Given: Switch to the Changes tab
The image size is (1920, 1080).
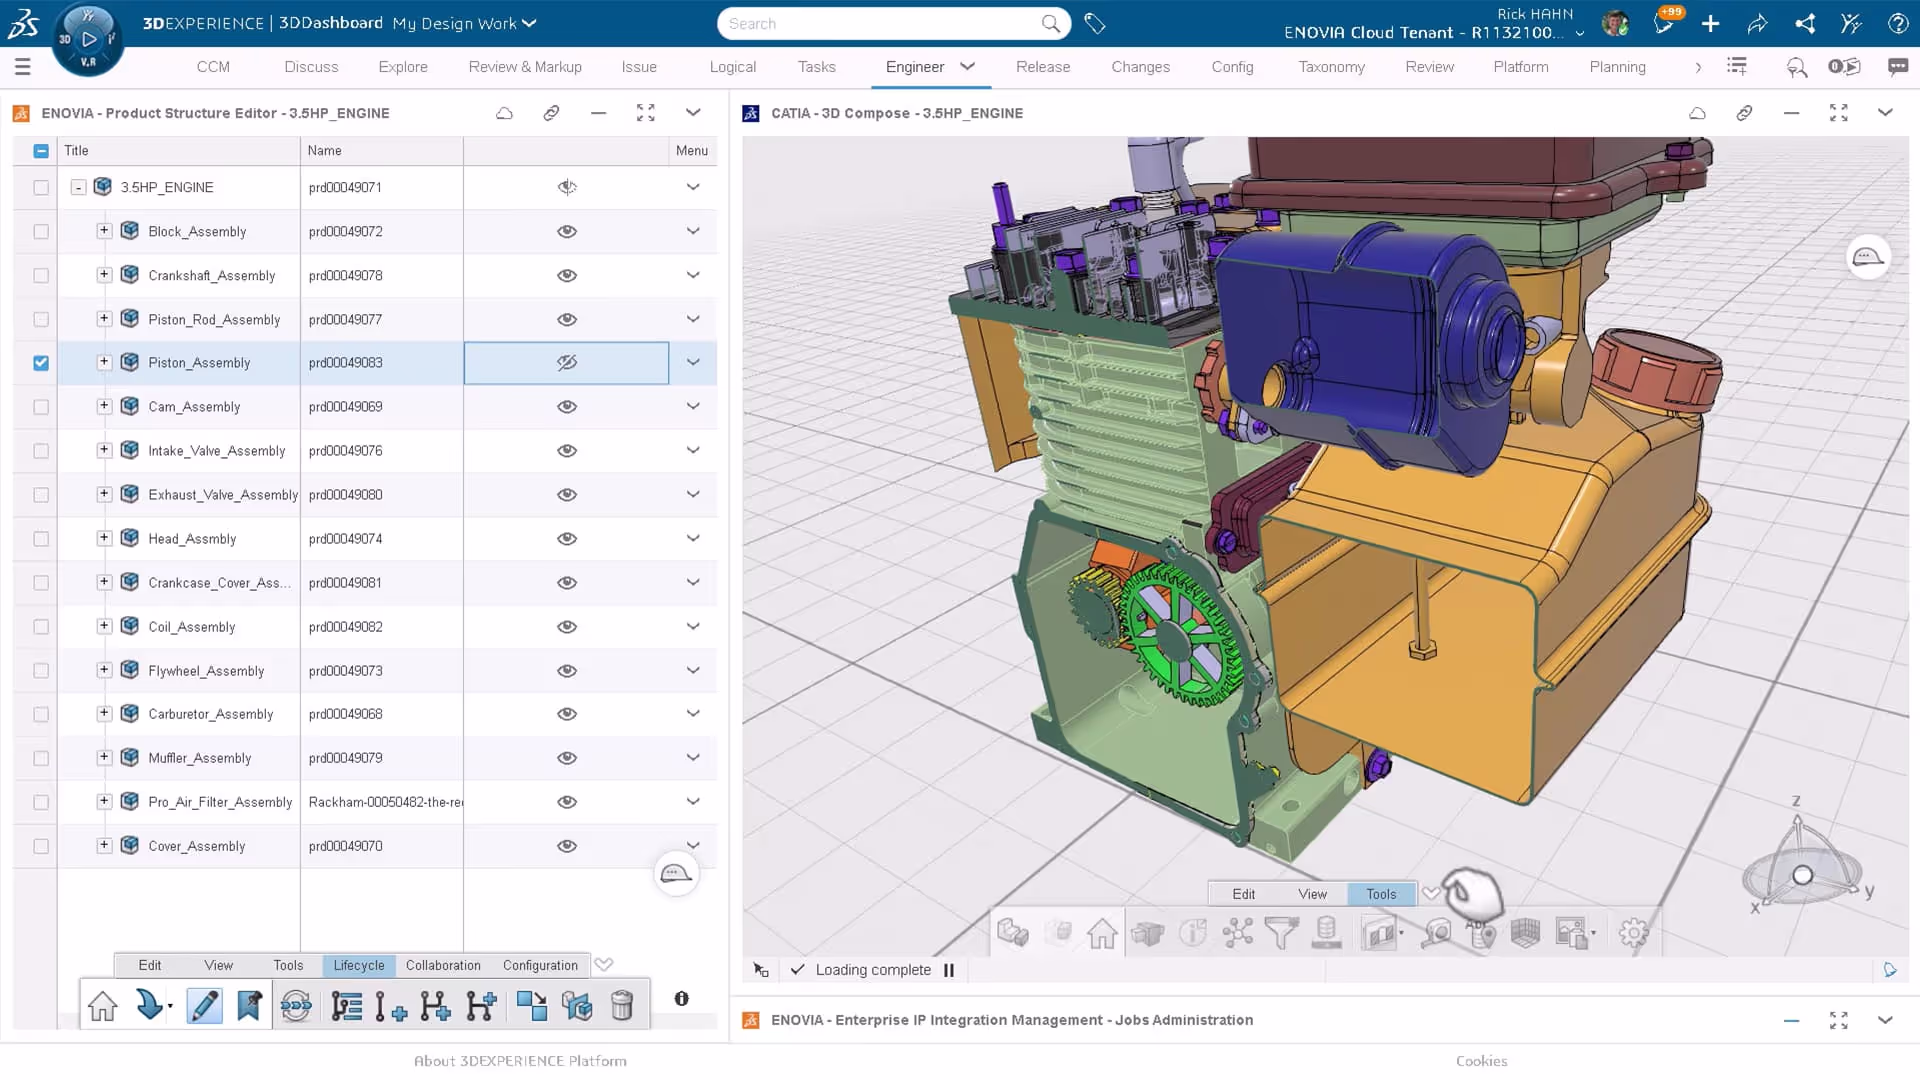Looking at the screenshot, I should click(x=1140, y=67).
